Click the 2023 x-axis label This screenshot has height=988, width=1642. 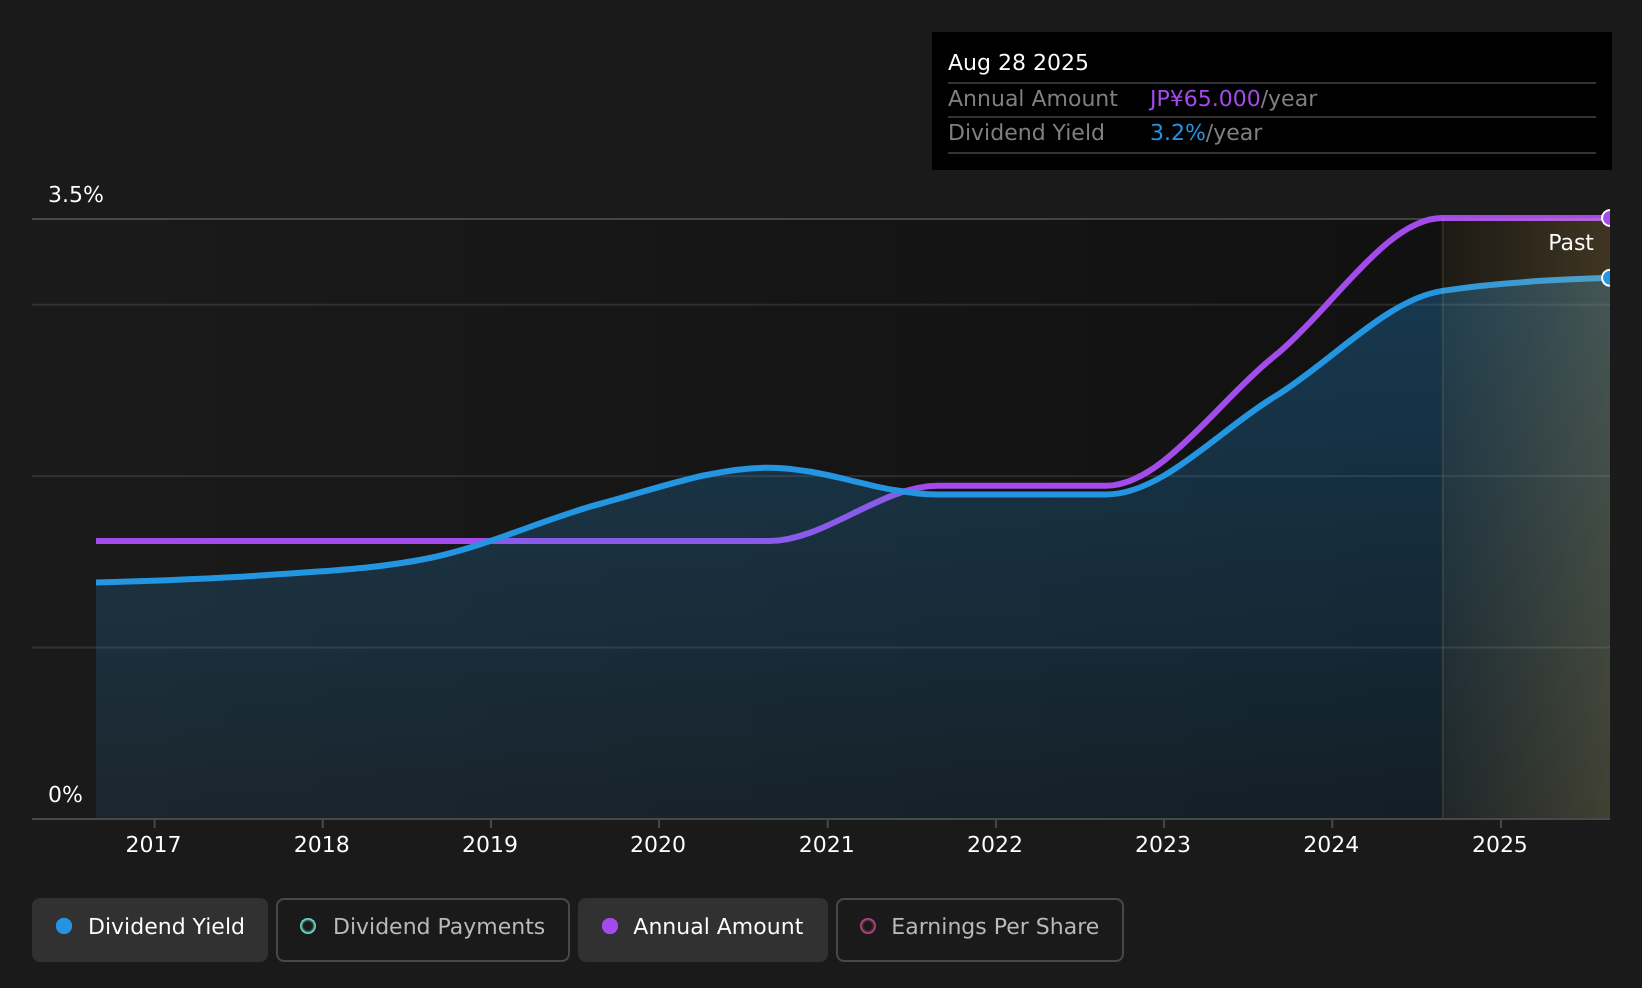[1163, 845]
